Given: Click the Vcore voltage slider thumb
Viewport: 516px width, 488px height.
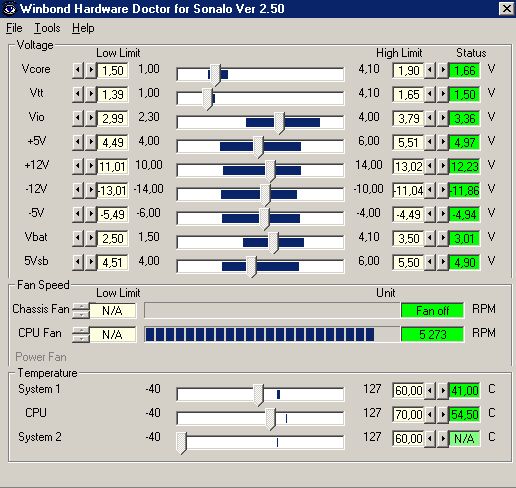Looking at the screenshot, I should (x=215, y=75).
